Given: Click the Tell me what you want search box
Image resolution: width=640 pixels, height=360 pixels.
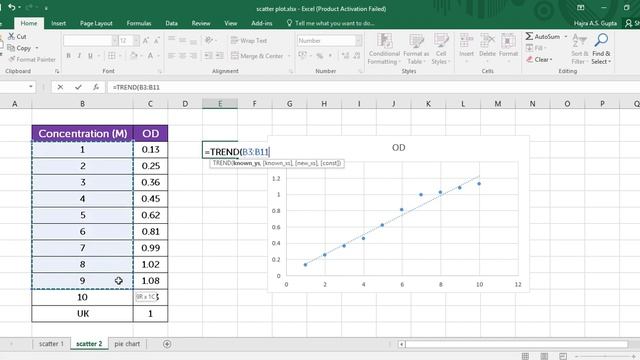Looking at the screenshot, I should tap(331, 23).
